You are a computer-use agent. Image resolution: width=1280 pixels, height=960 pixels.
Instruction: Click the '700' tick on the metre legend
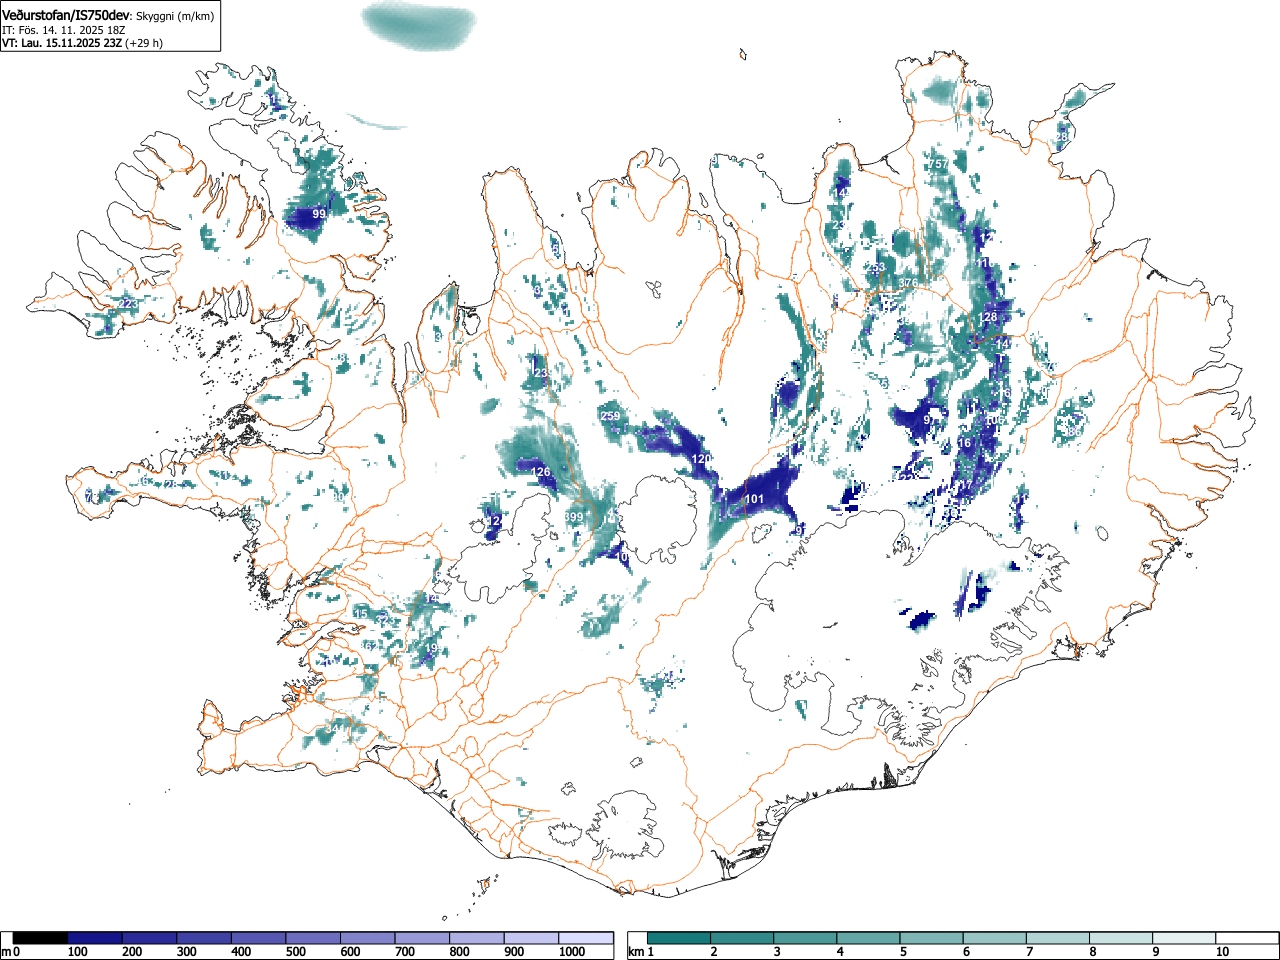tap(404, 952)
